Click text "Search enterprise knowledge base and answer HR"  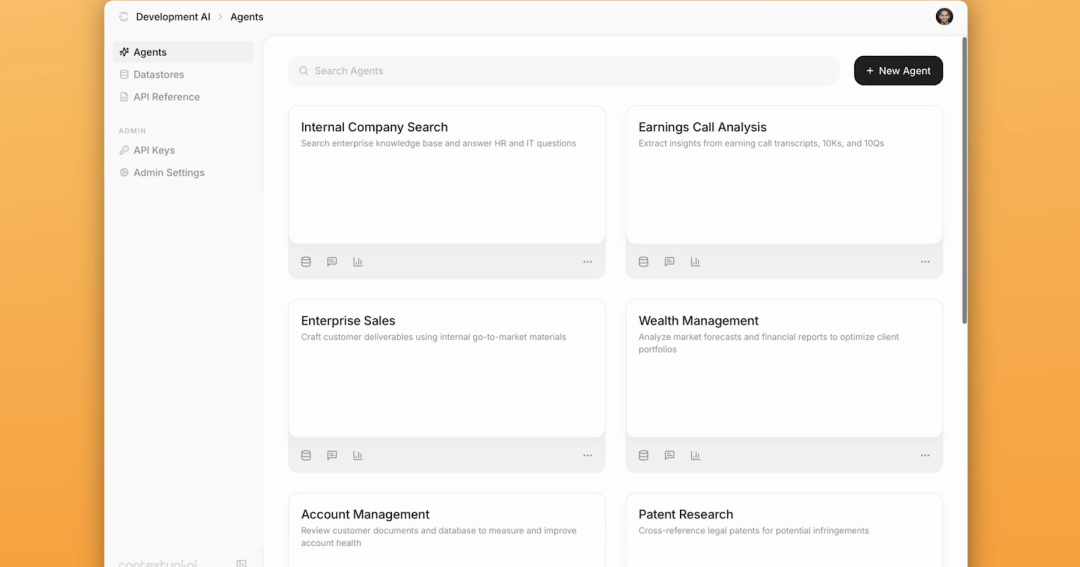tap(395, 143)
